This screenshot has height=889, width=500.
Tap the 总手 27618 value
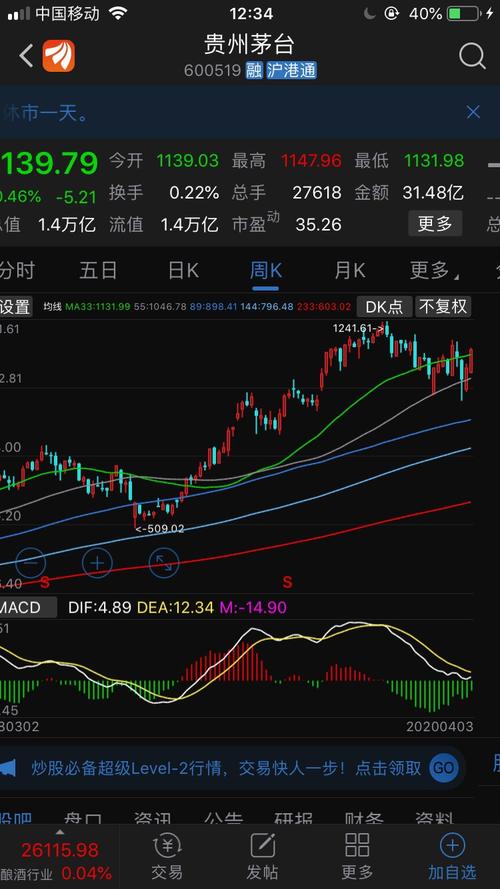tap(317, 193)
